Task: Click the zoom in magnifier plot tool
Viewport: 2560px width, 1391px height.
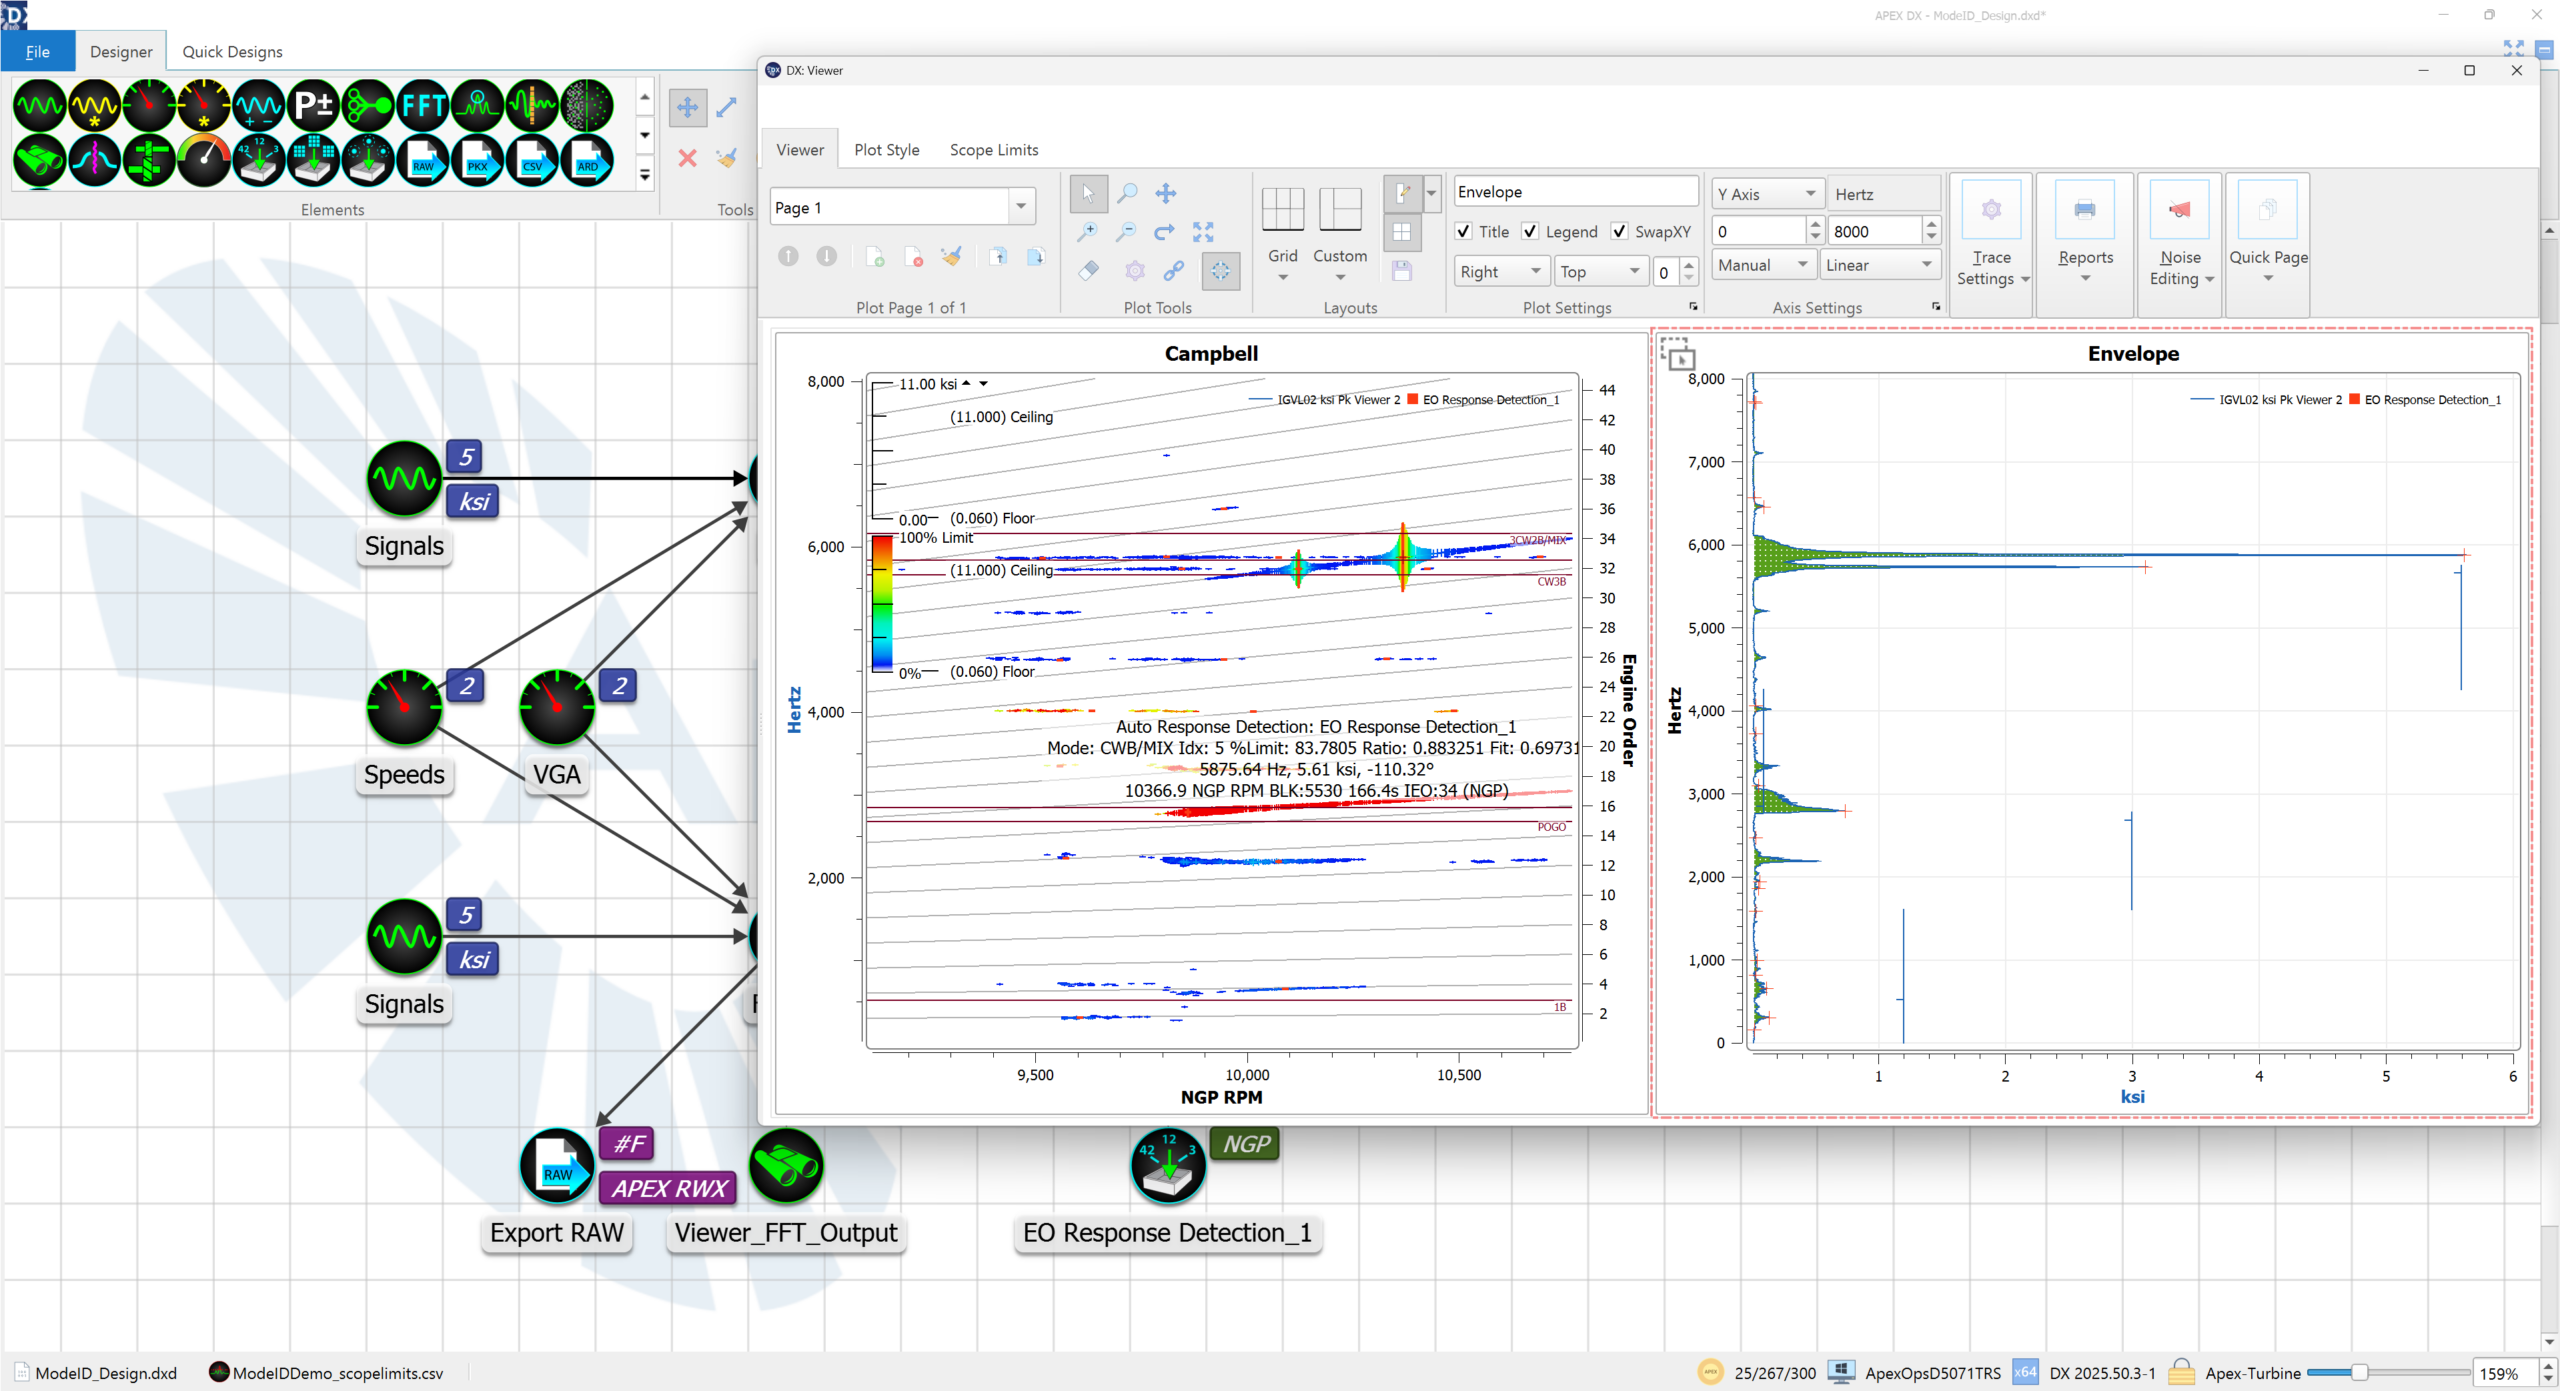Action: [1087, 232]
